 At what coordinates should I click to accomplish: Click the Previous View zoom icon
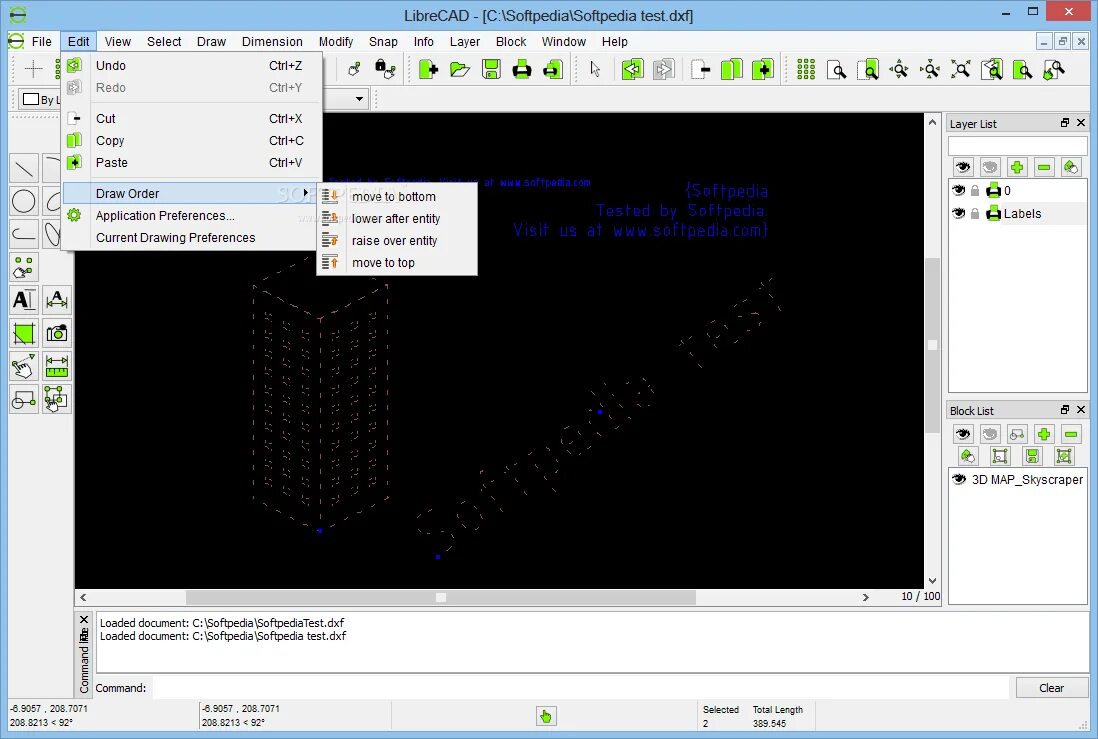[x=992, y=69]
